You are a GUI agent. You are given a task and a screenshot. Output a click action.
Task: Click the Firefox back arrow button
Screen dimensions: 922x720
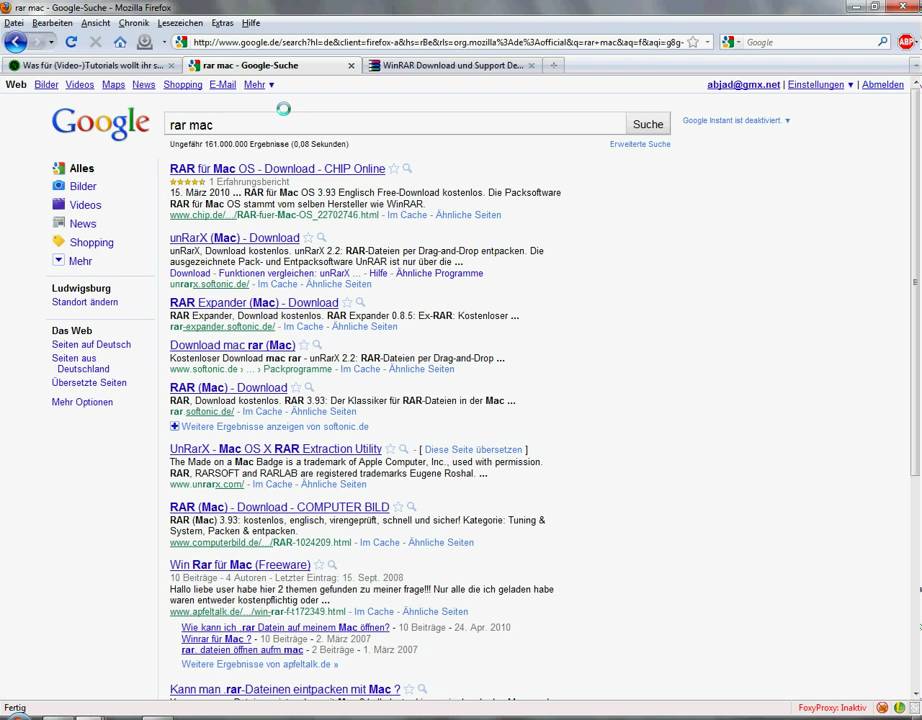click(16, 42)
